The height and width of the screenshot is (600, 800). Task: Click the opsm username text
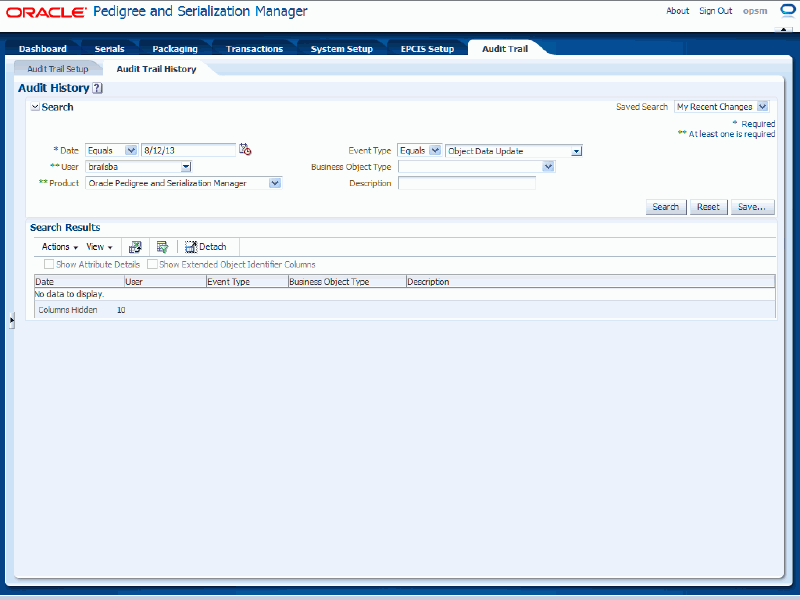pyautogui.click(x=755, y=11)
